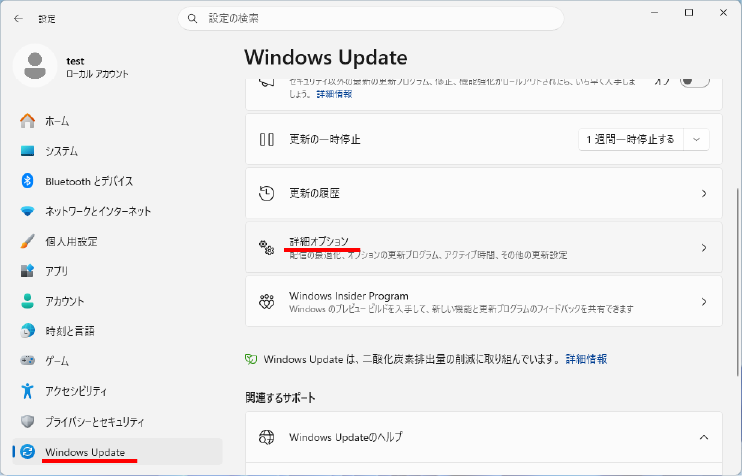The width and height of the screenshot is (742, 476).
Task: Open 時刻と言語 label
Action: [x=70, y=331]
